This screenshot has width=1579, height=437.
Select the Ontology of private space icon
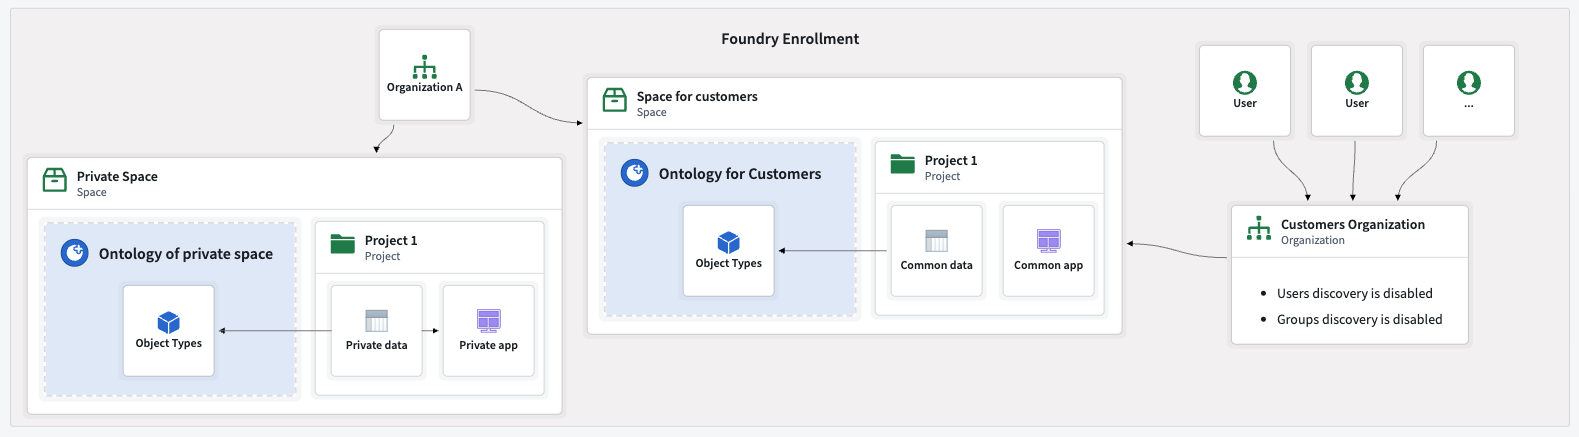pyautogui.click(x=75, y=253)
